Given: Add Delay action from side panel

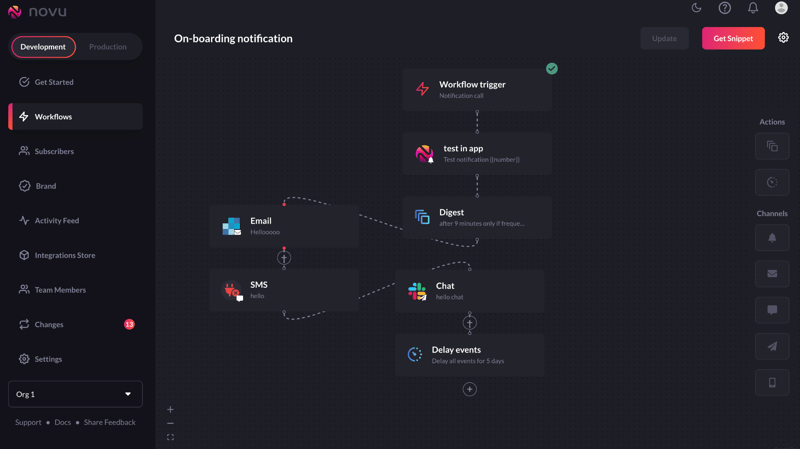Looking at the screenshot, I should point(772,182).
